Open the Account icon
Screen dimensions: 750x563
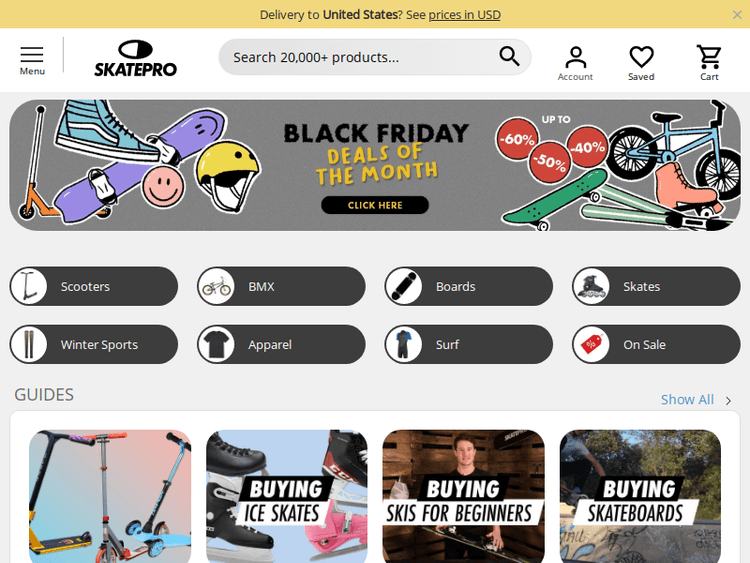[x=575, y=63]
